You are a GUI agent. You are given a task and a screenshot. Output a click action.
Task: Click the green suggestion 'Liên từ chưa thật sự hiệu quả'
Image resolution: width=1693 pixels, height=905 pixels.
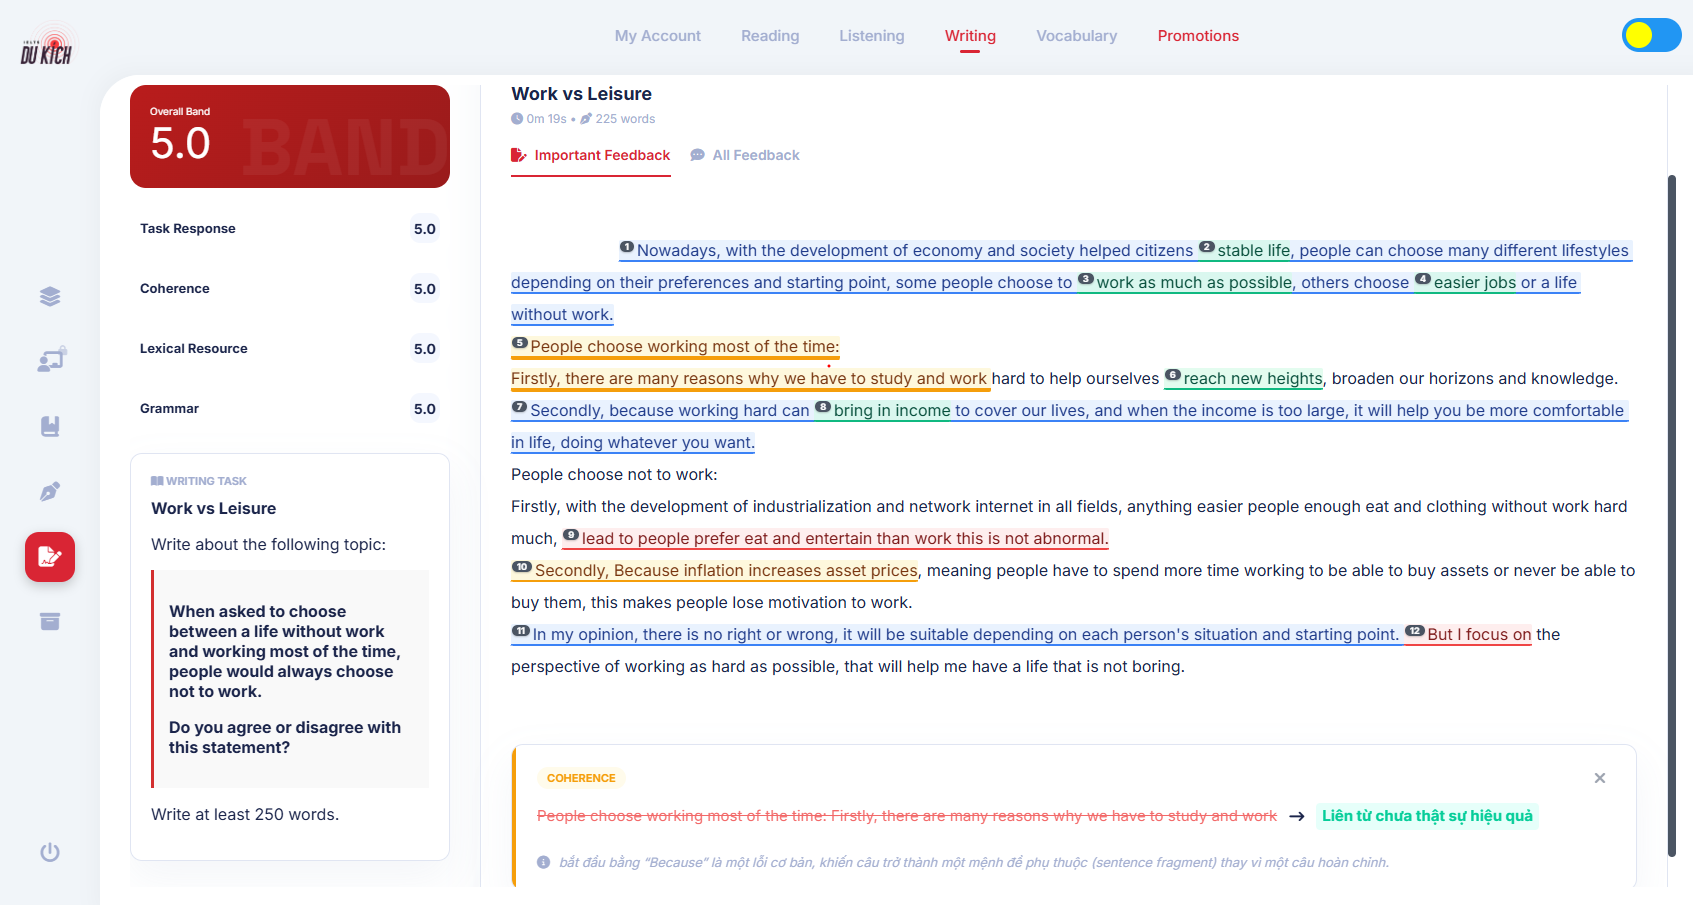pos(1427,816)
